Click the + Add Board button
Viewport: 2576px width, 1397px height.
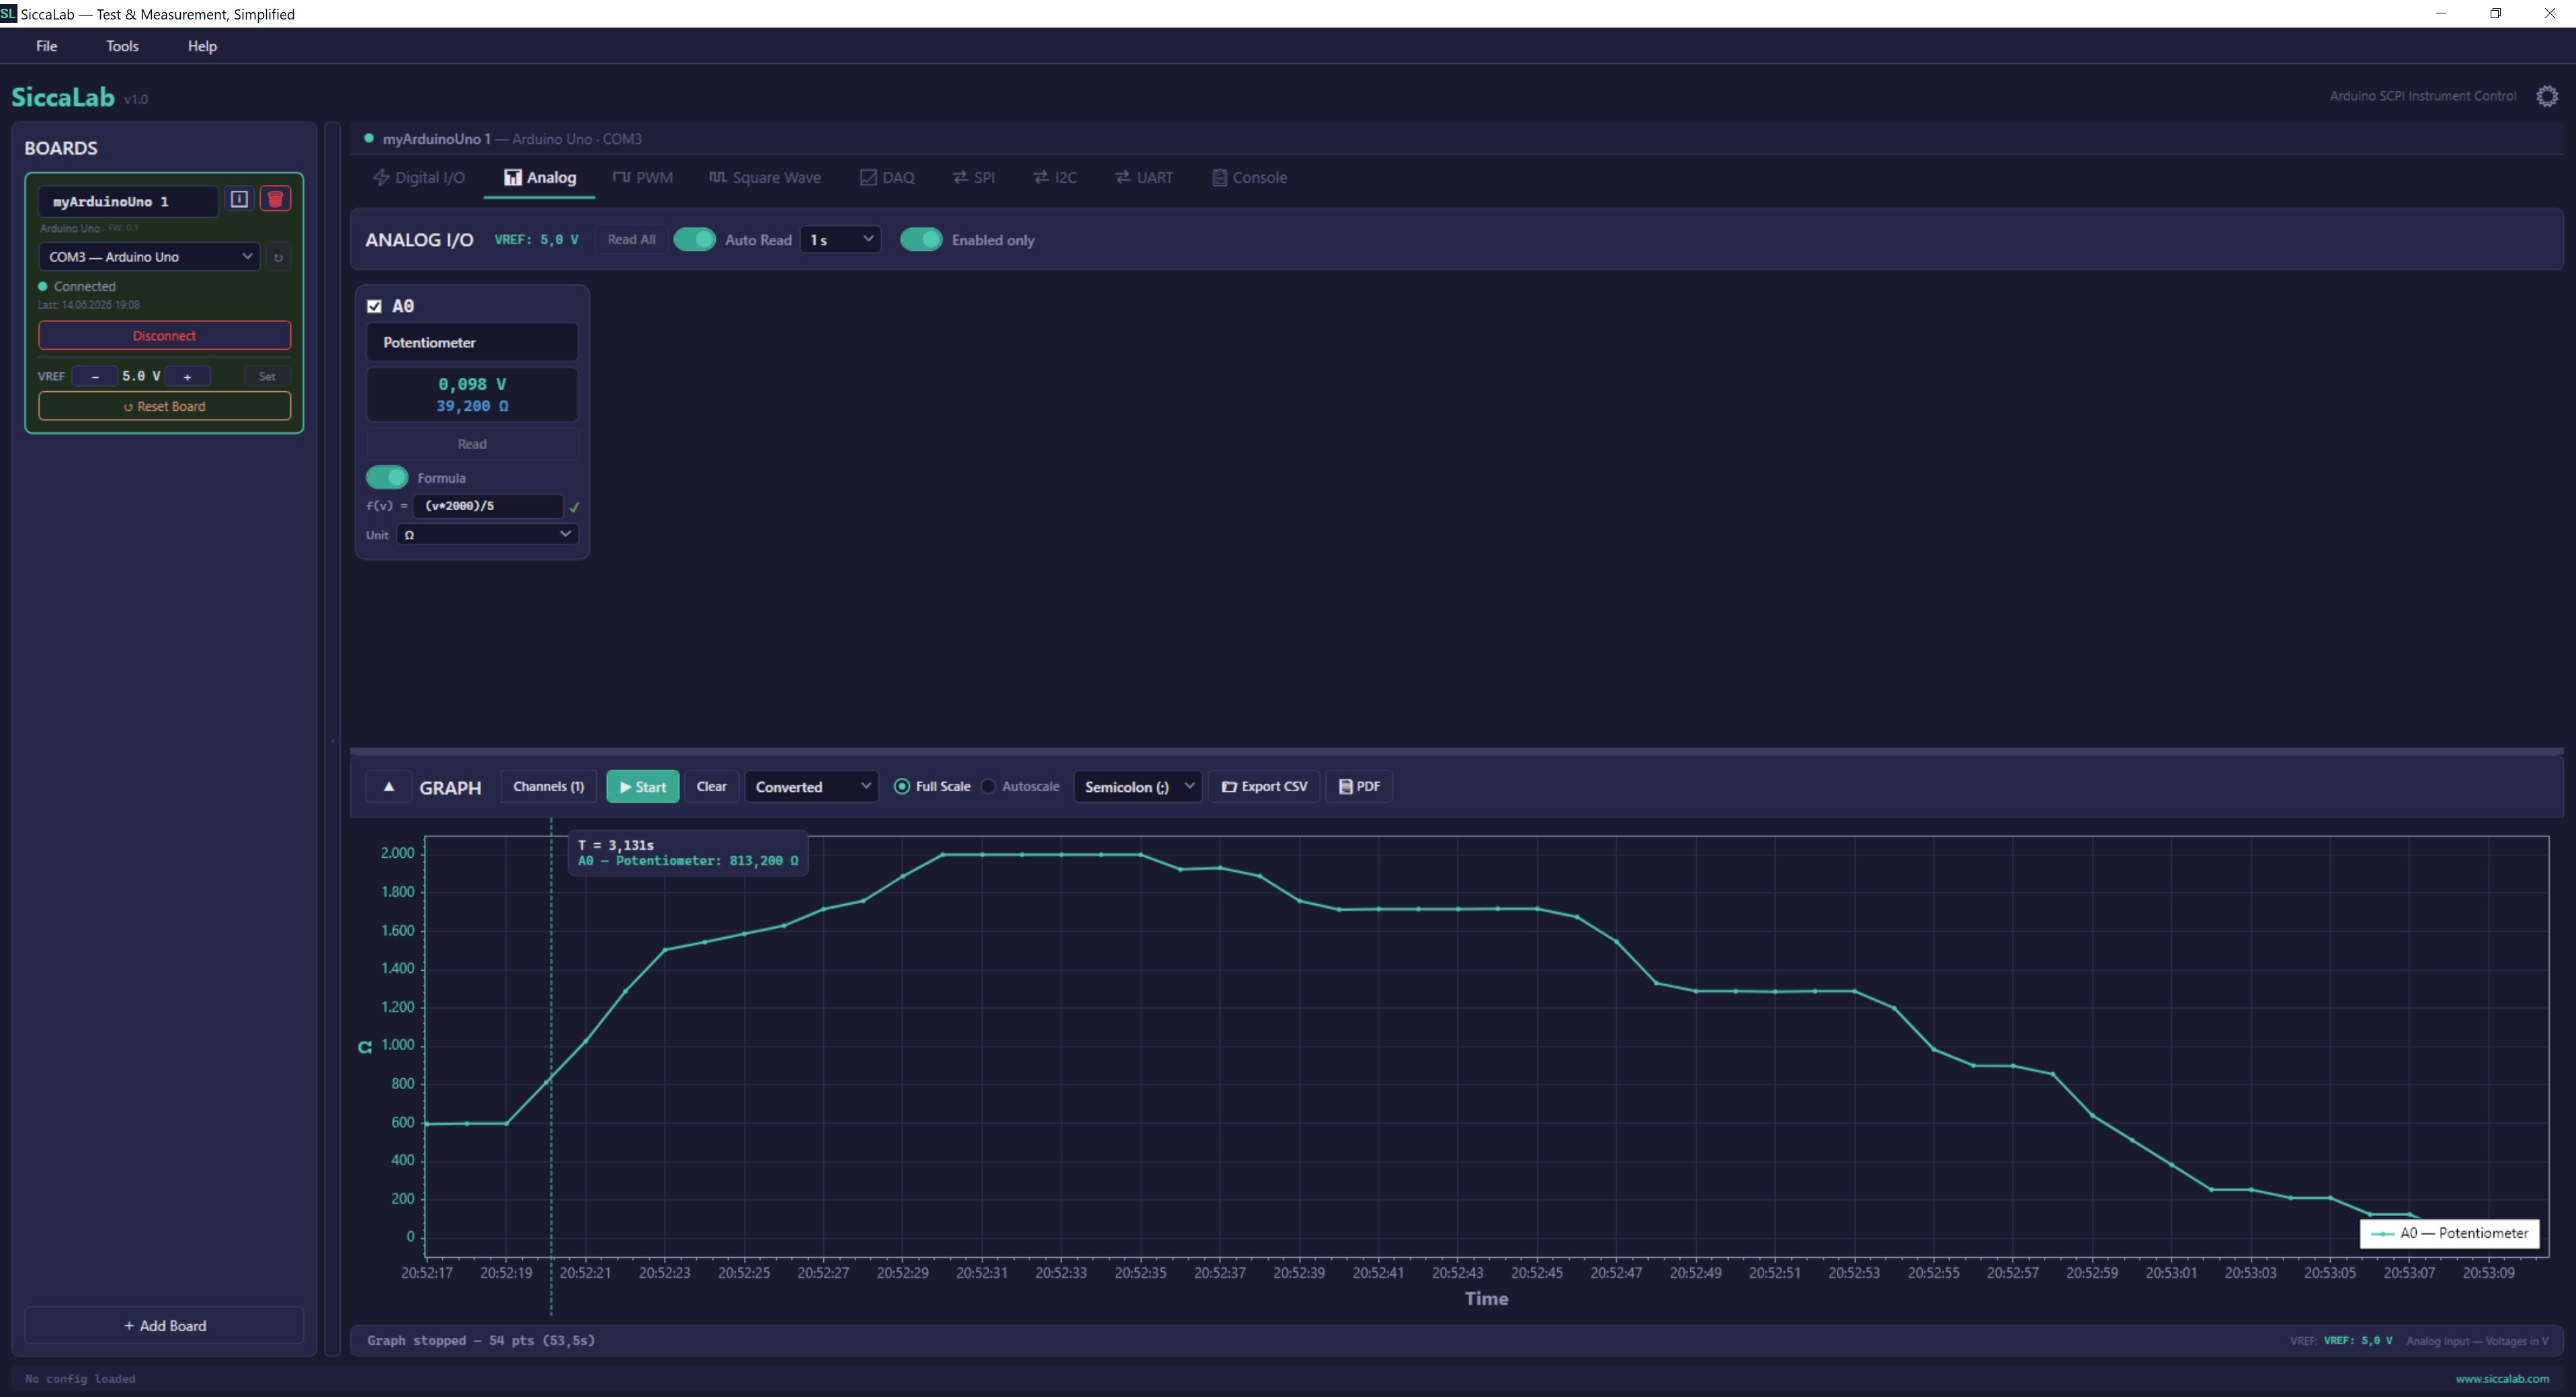coord(165,1326)
